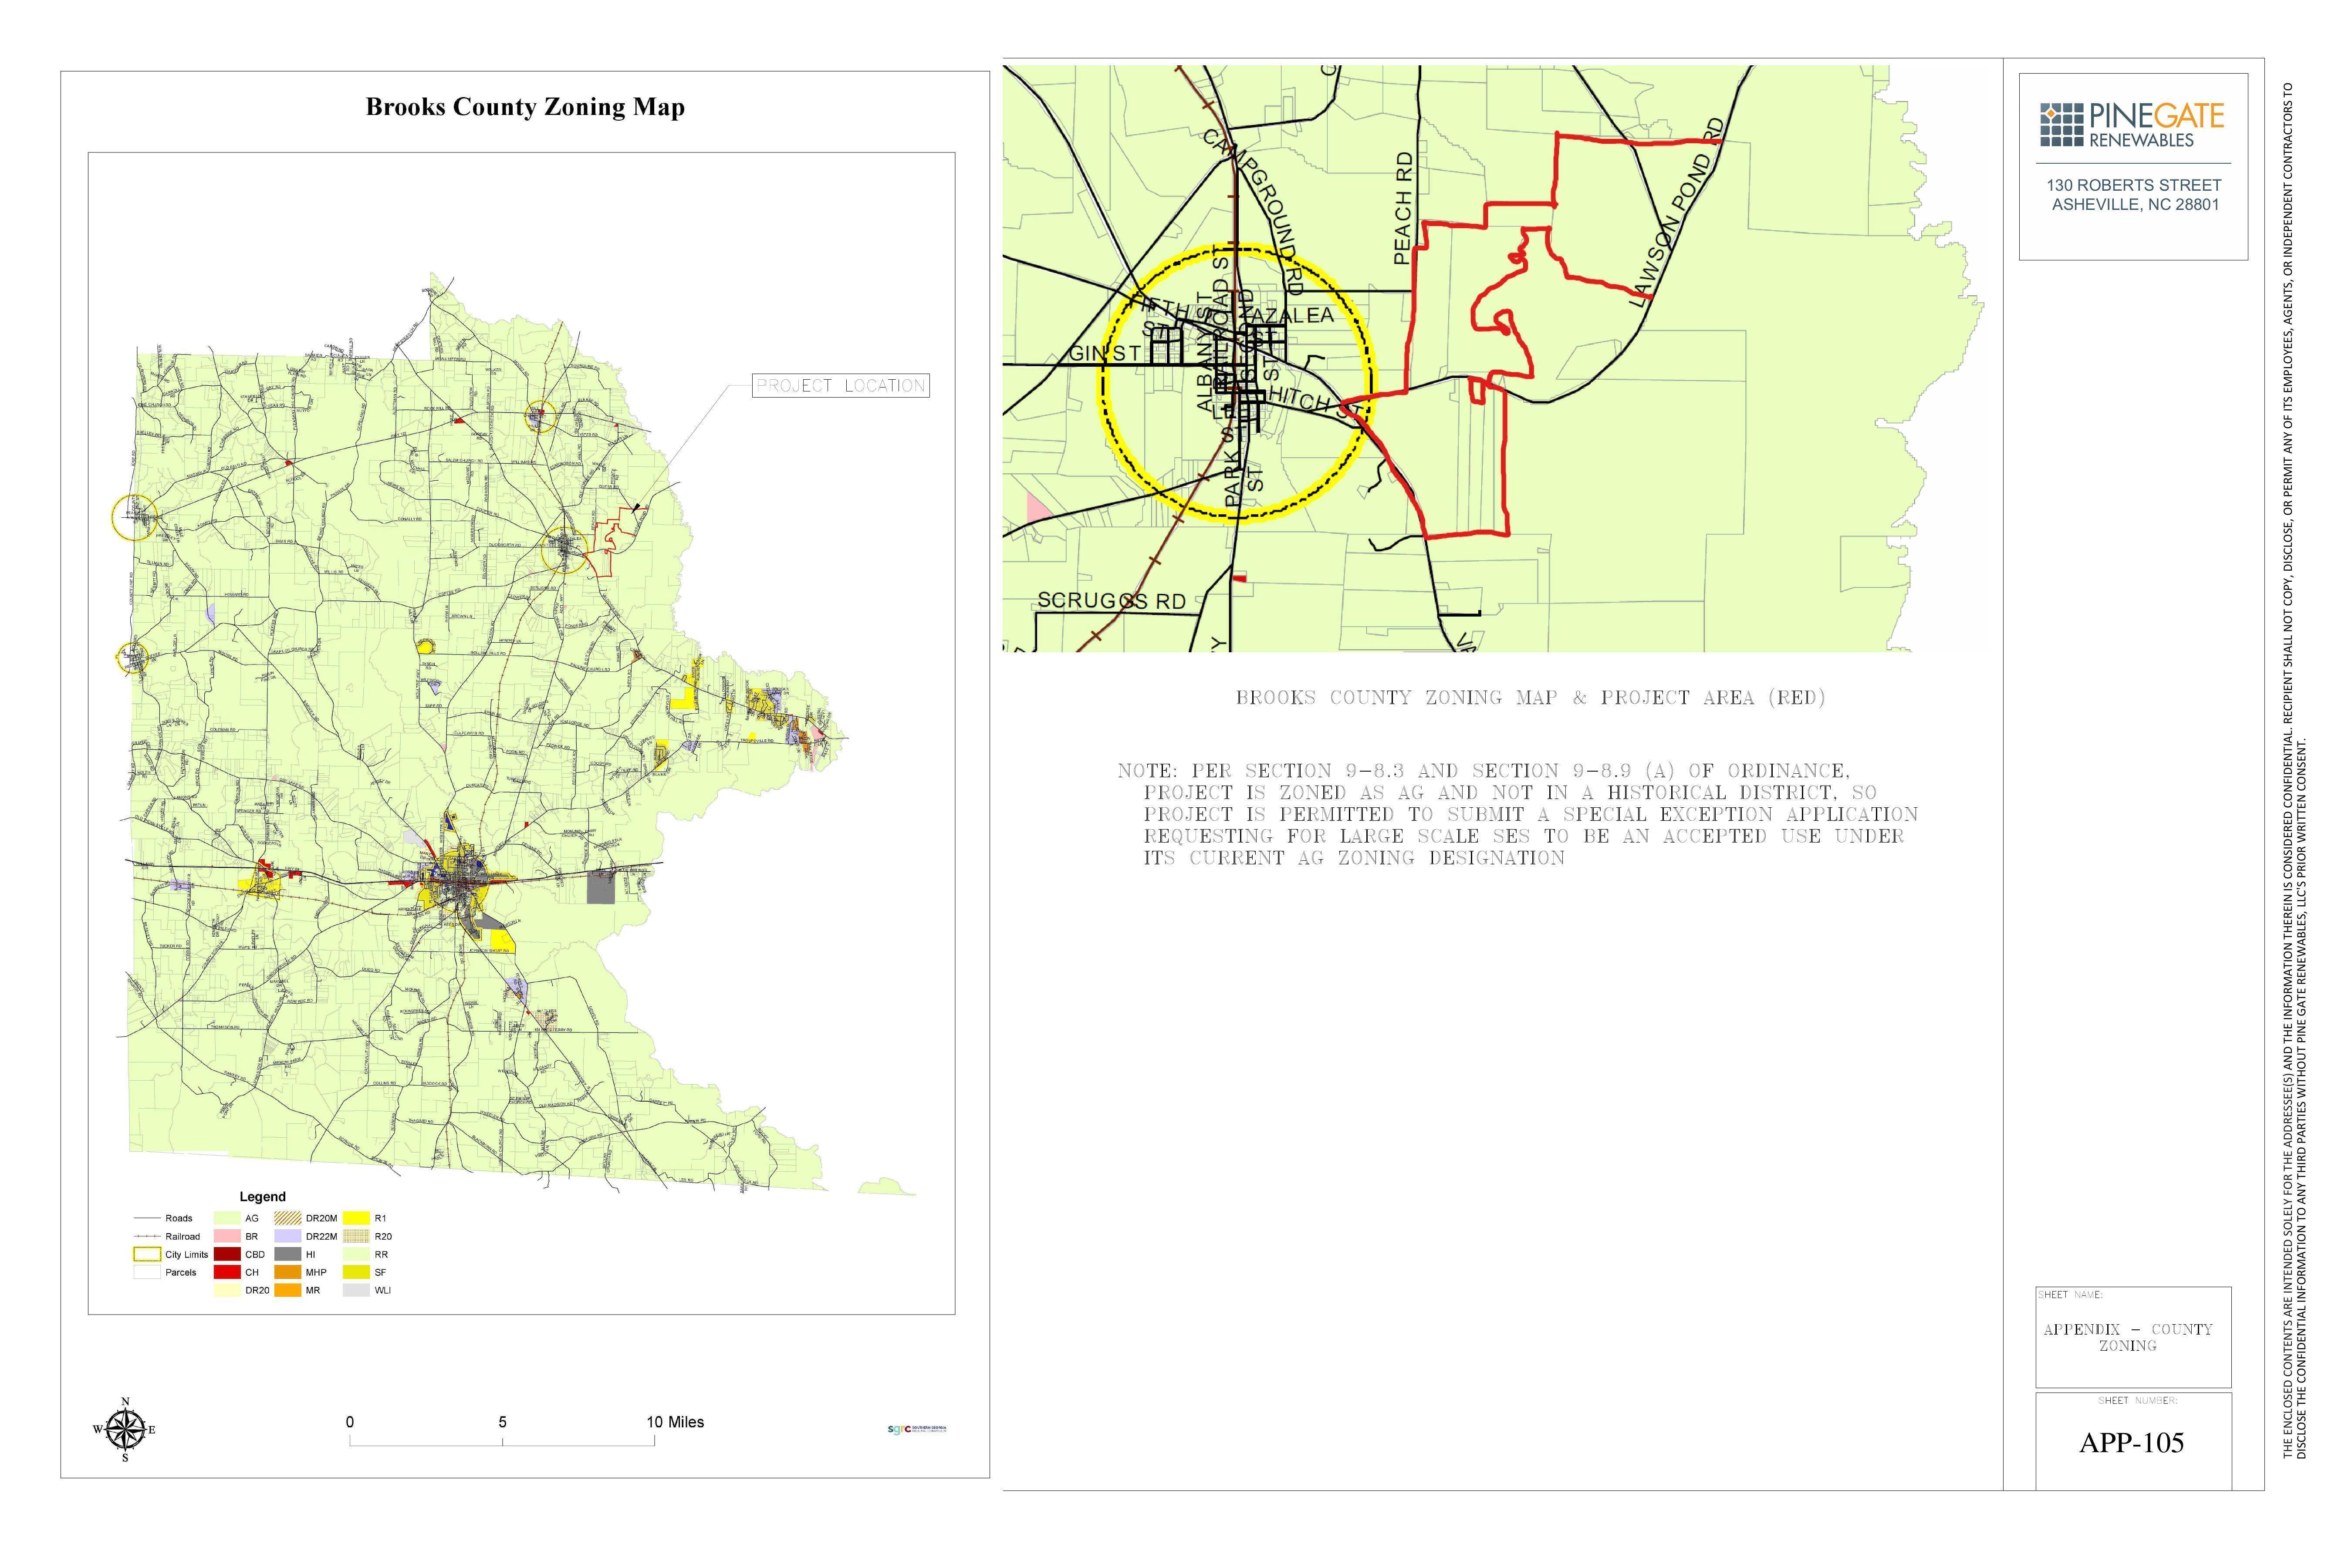Click the MR orange legend swatch
Screen dimensions: 2352x1568
[288, 1290]
